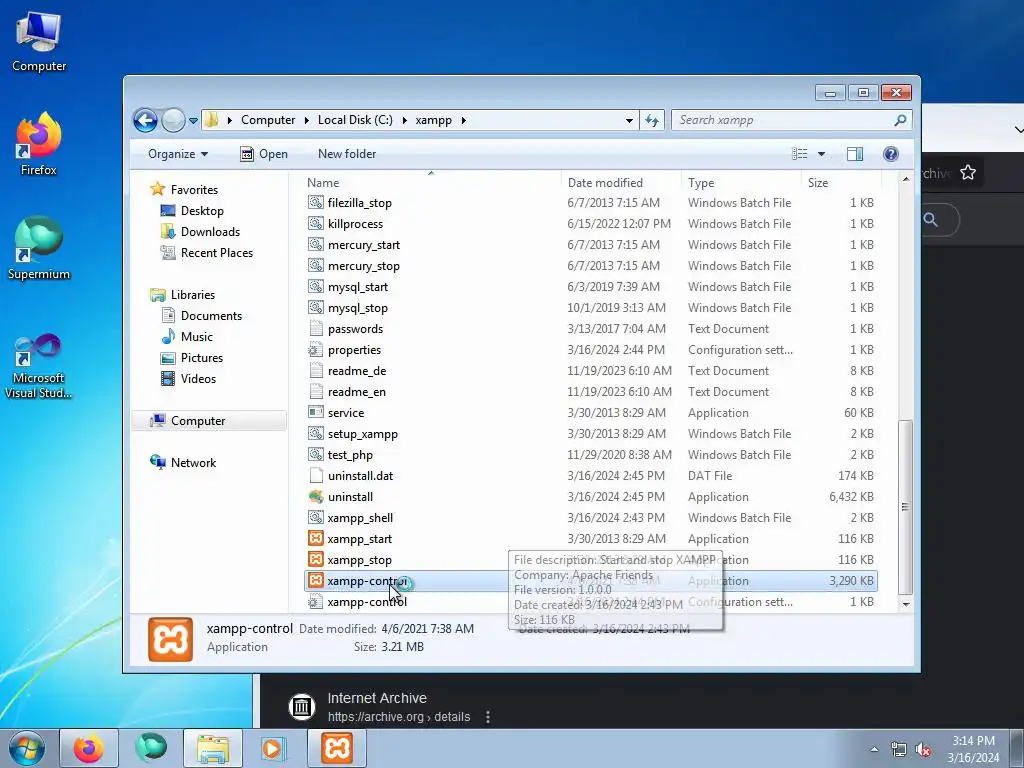
Task: Click the Open toolbar button
Action: tap(264, 154)
